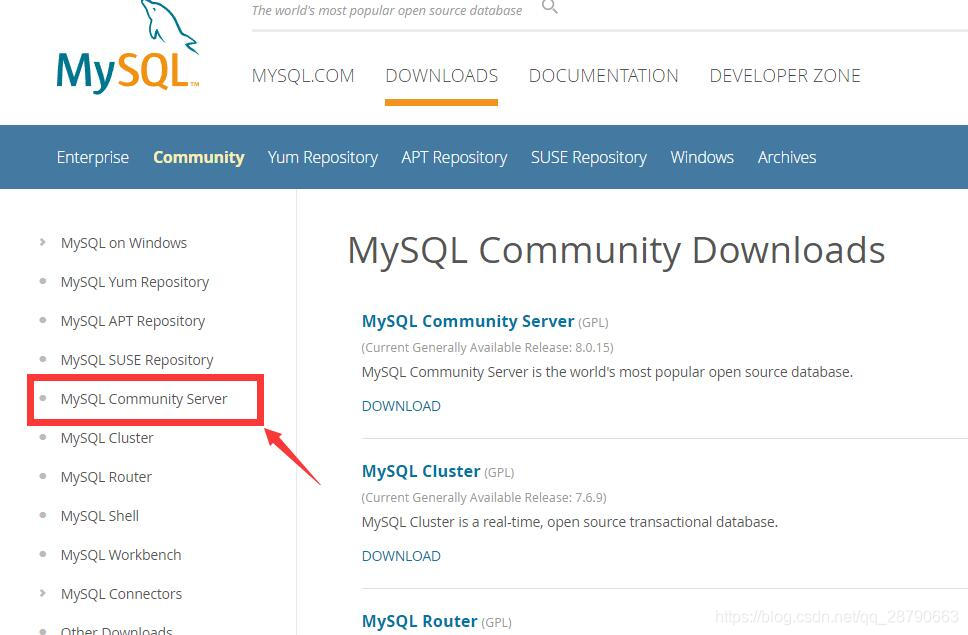Open the MYSQL.COM tab
Screen dimensions: 968x635
[x=303, y=76]
